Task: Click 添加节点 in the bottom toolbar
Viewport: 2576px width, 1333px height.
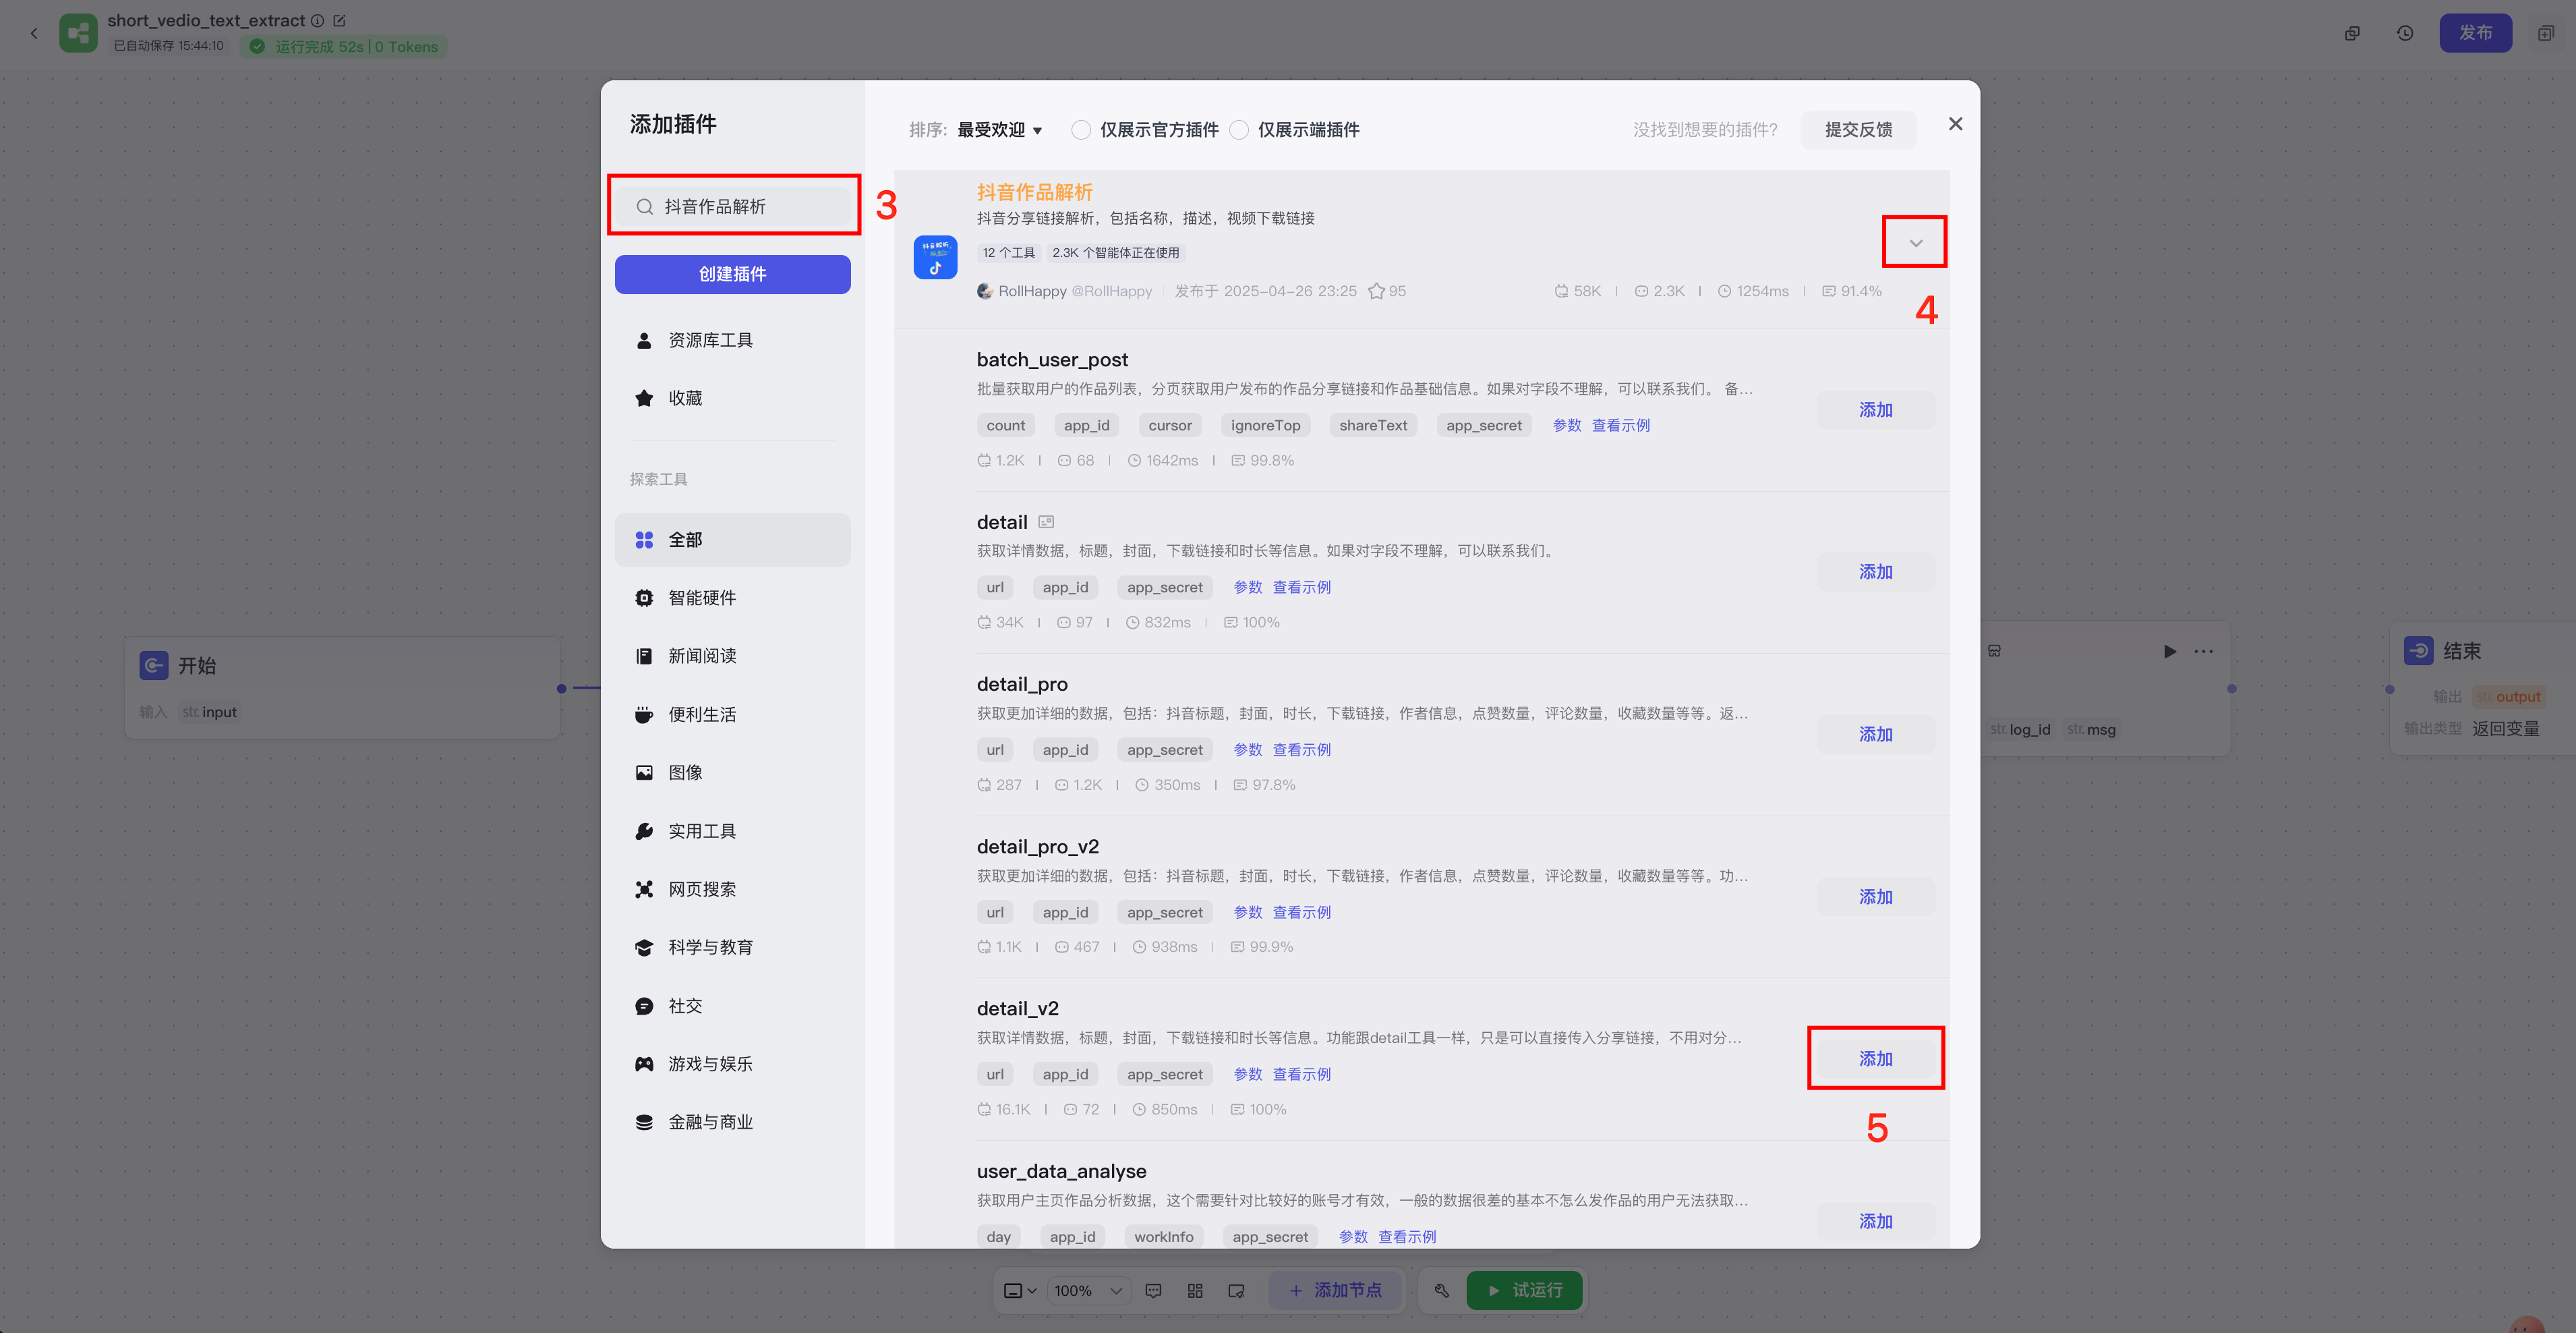Action: pyautogui.click(x=1336, y=1291)
